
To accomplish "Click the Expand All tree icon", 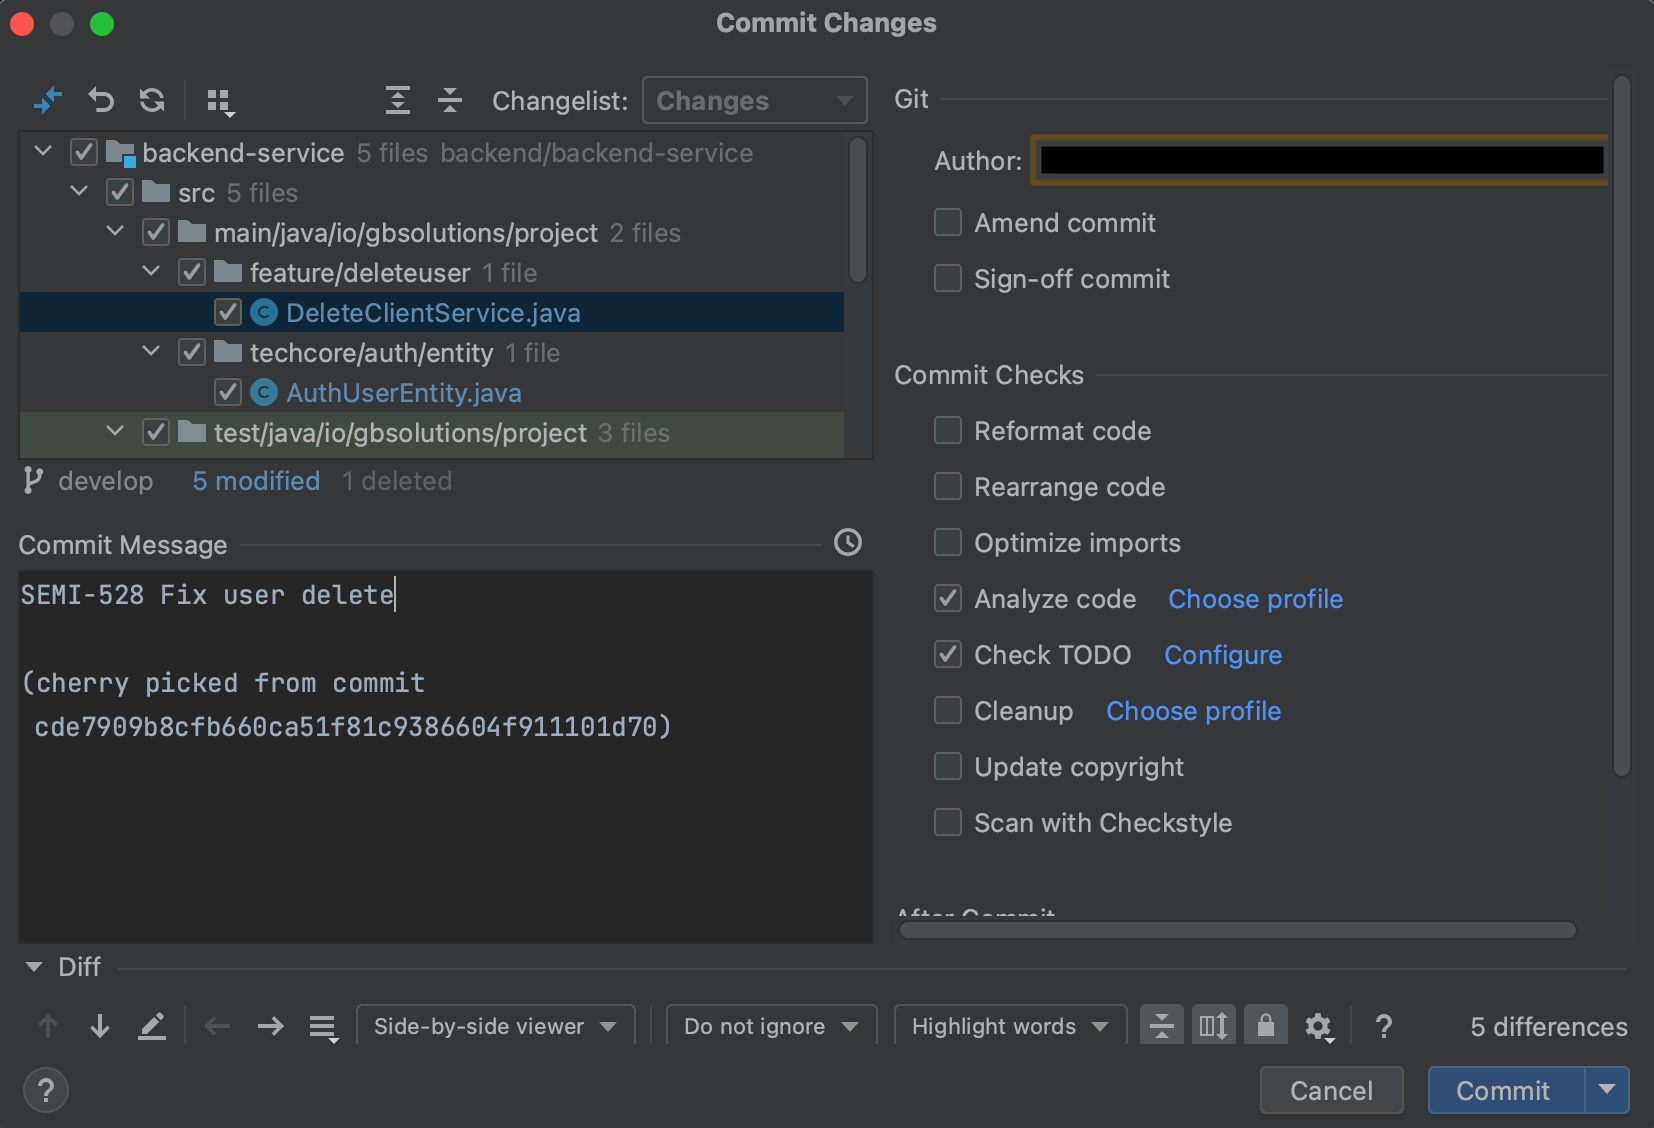I will point(398,100).
